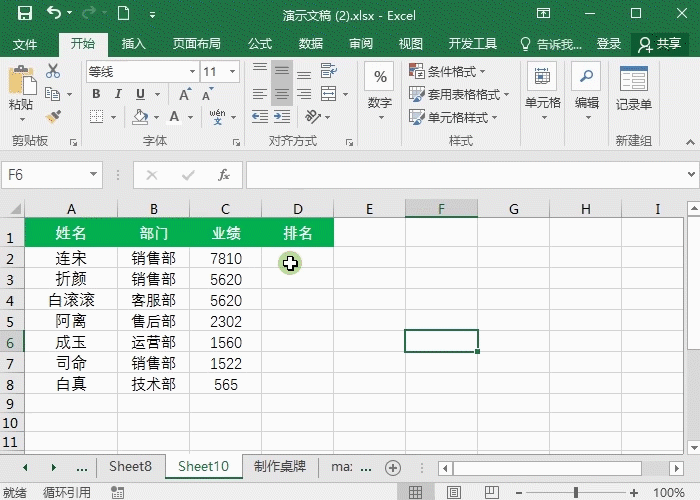This screenshot has width=700, height=500.
Task: Click the text Orientation icon
Action: 313,117
